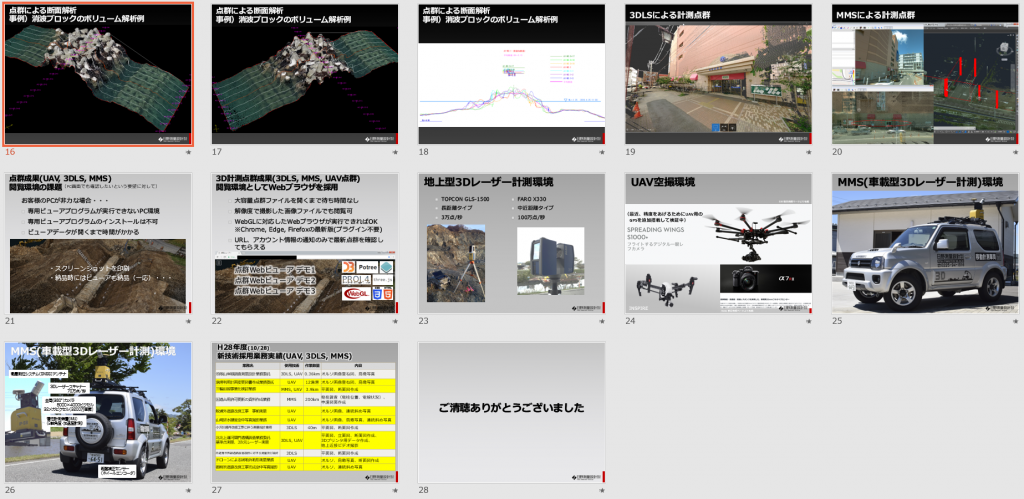Select slide 26 showing the vehicle rear view
Screen dimensions: 1024x499
point(98,412)
